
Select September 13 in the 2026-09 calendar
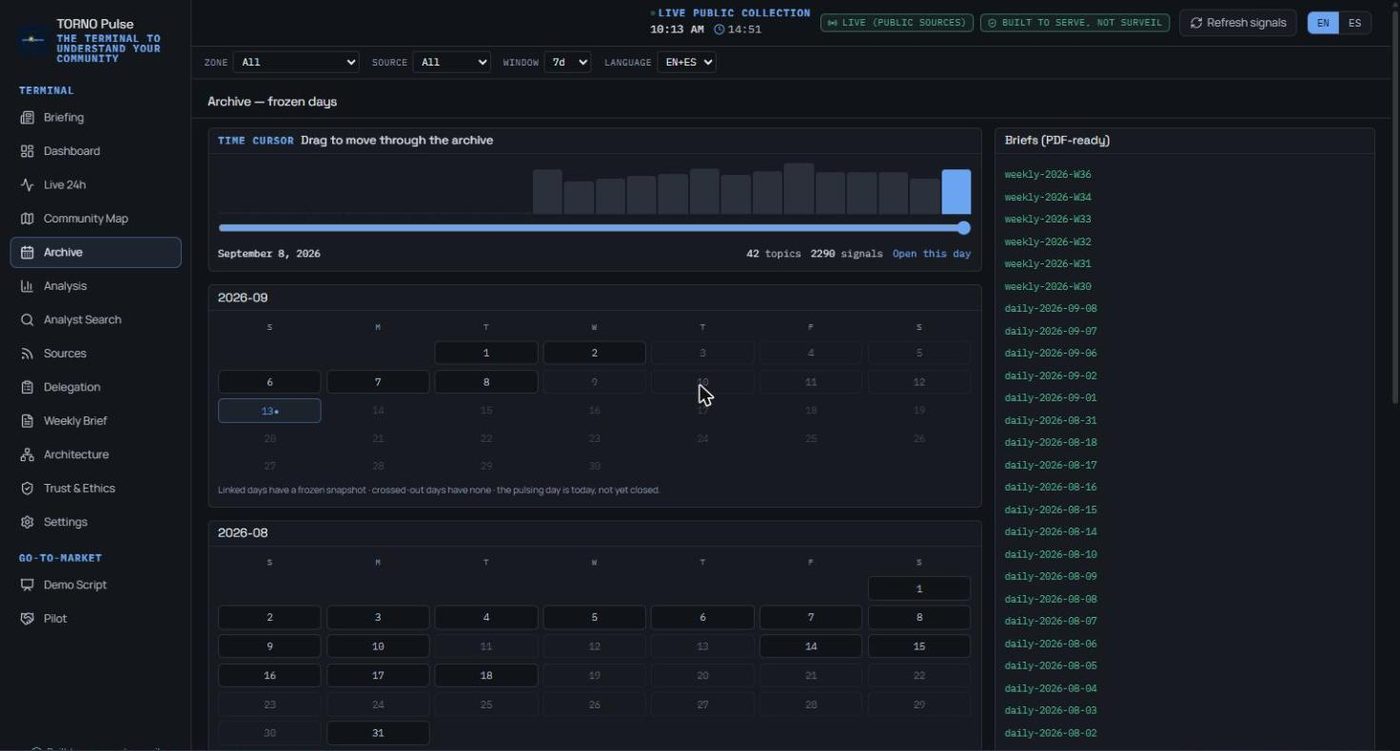click(270, 411)
